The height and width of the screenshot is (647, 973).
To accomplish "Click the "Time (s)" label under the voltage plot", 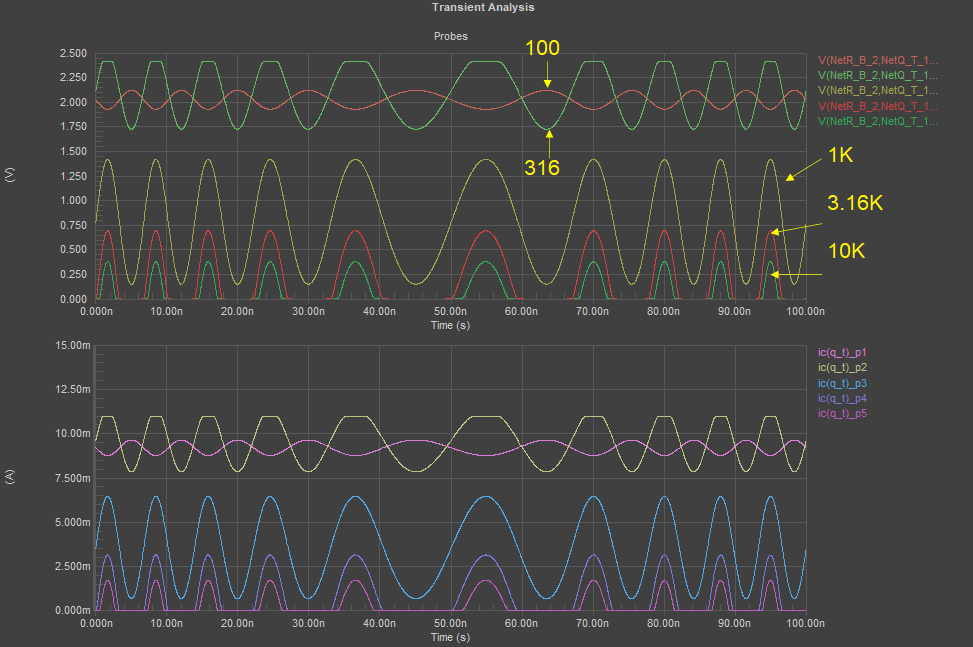I will click(450, 325).
